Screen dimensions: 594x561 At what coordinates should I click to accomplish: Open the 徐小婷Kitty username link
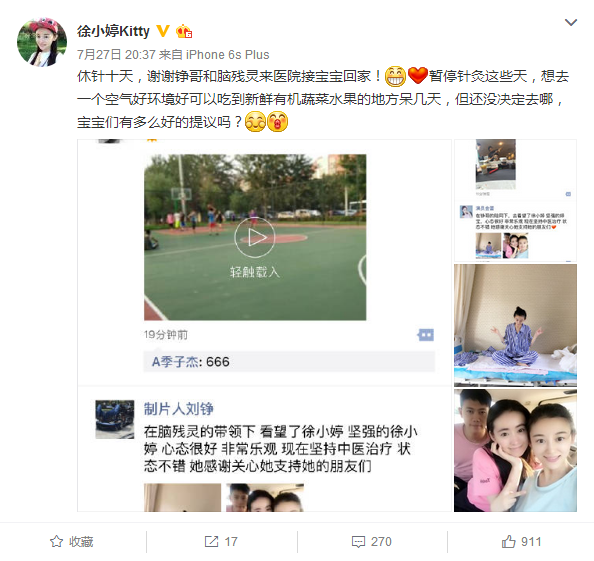(x=113, y=31)
